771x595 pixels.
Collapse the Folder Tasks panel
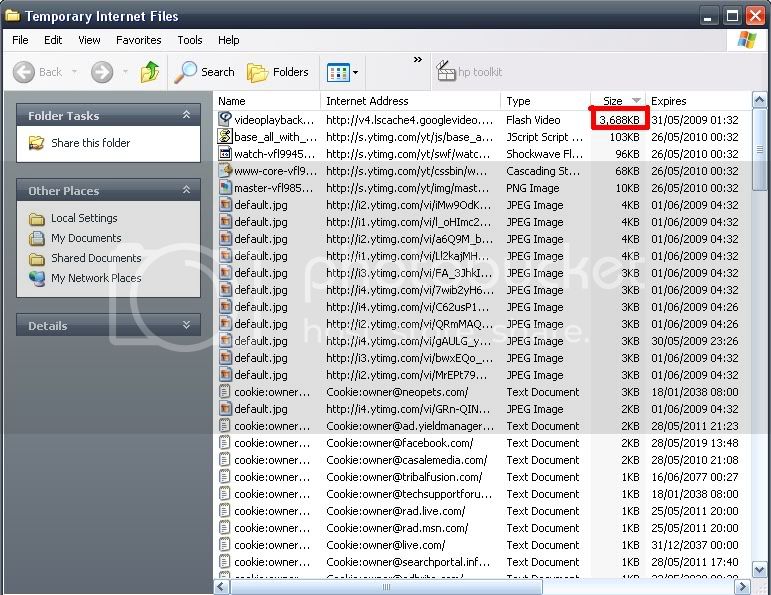pos(186,116)
